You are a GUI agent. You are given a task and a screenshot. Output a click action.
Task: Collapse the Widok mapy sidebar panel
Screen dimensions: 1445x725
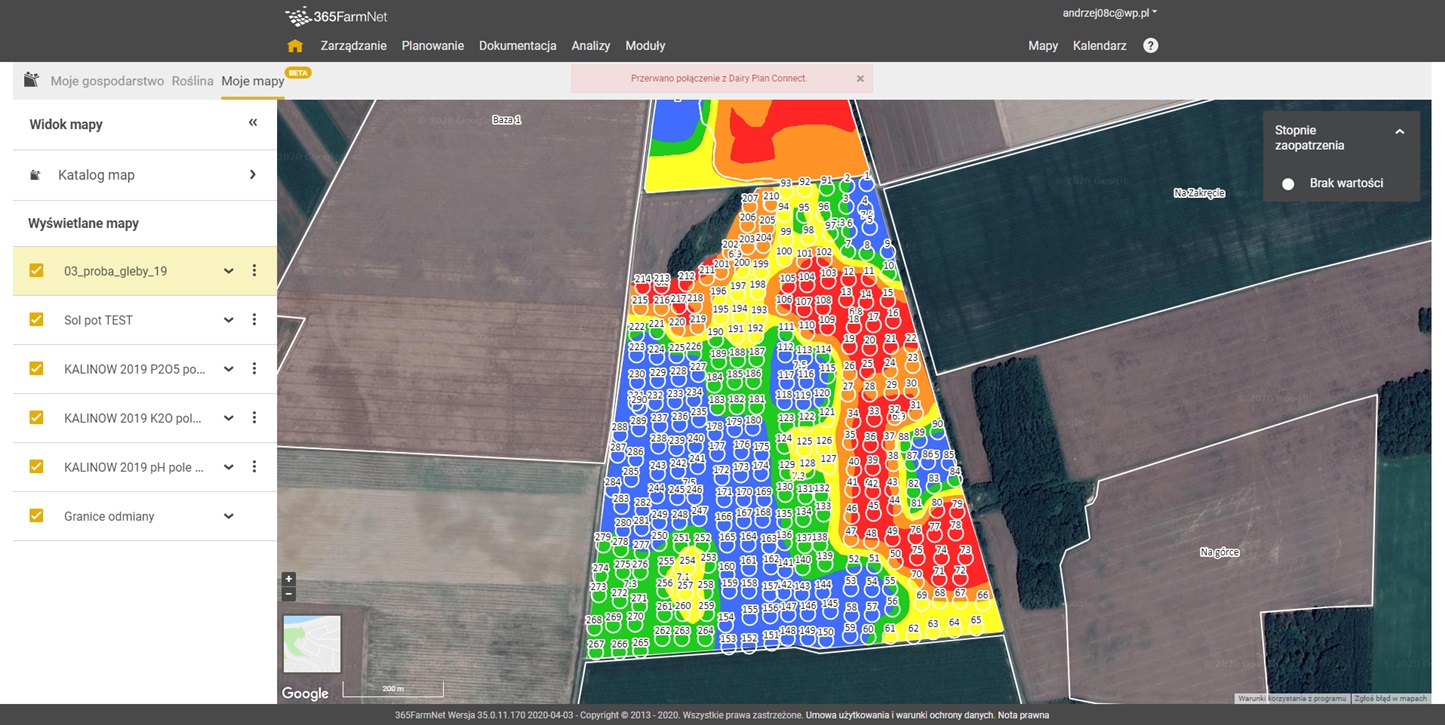[253, 123]
